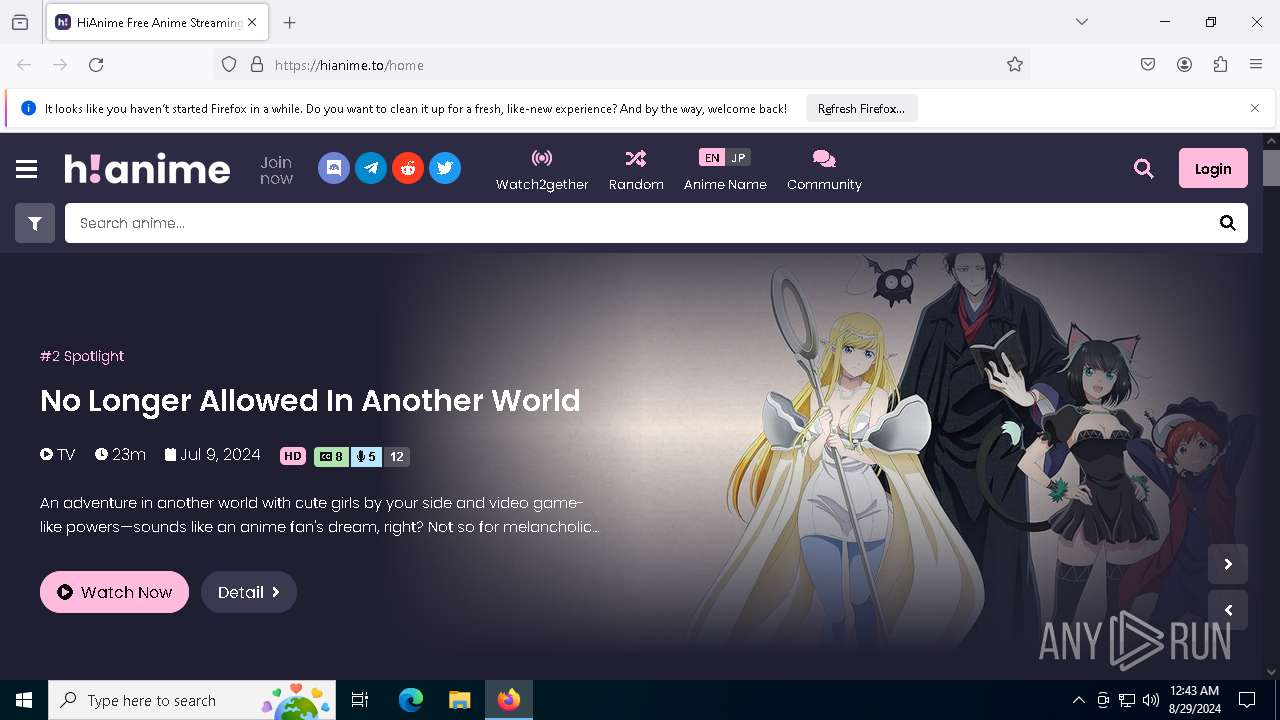
Task: Open Save to Pocket icon
Action: [x=1148, y=65]
